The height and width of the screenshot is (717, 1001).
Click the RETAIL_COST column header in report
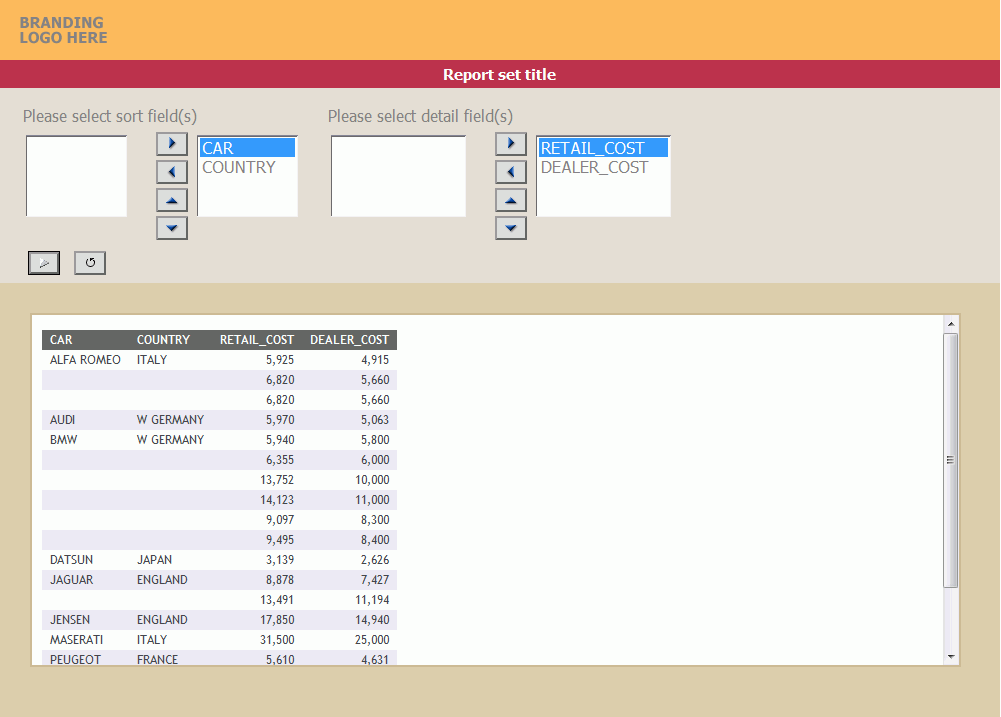257,340
